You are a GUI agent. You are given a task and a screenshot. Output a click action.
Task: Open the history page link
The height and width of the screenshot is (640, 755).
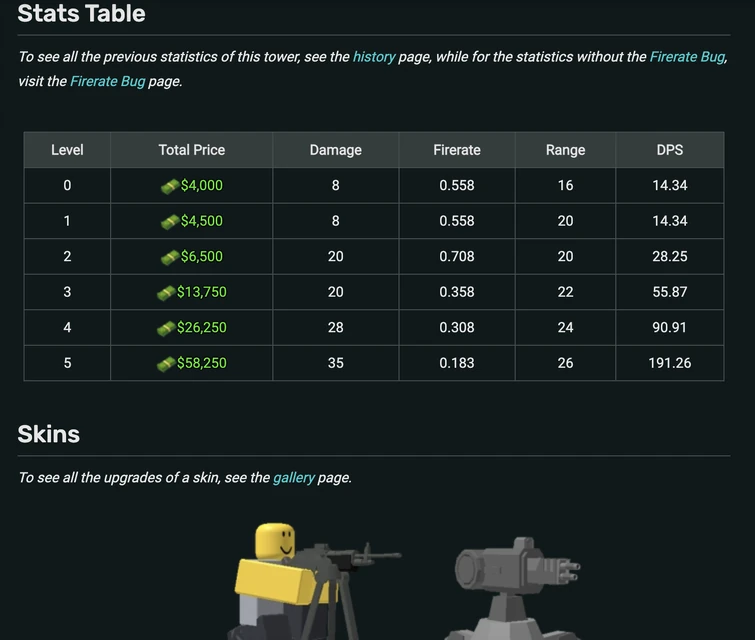coord(374,57)
